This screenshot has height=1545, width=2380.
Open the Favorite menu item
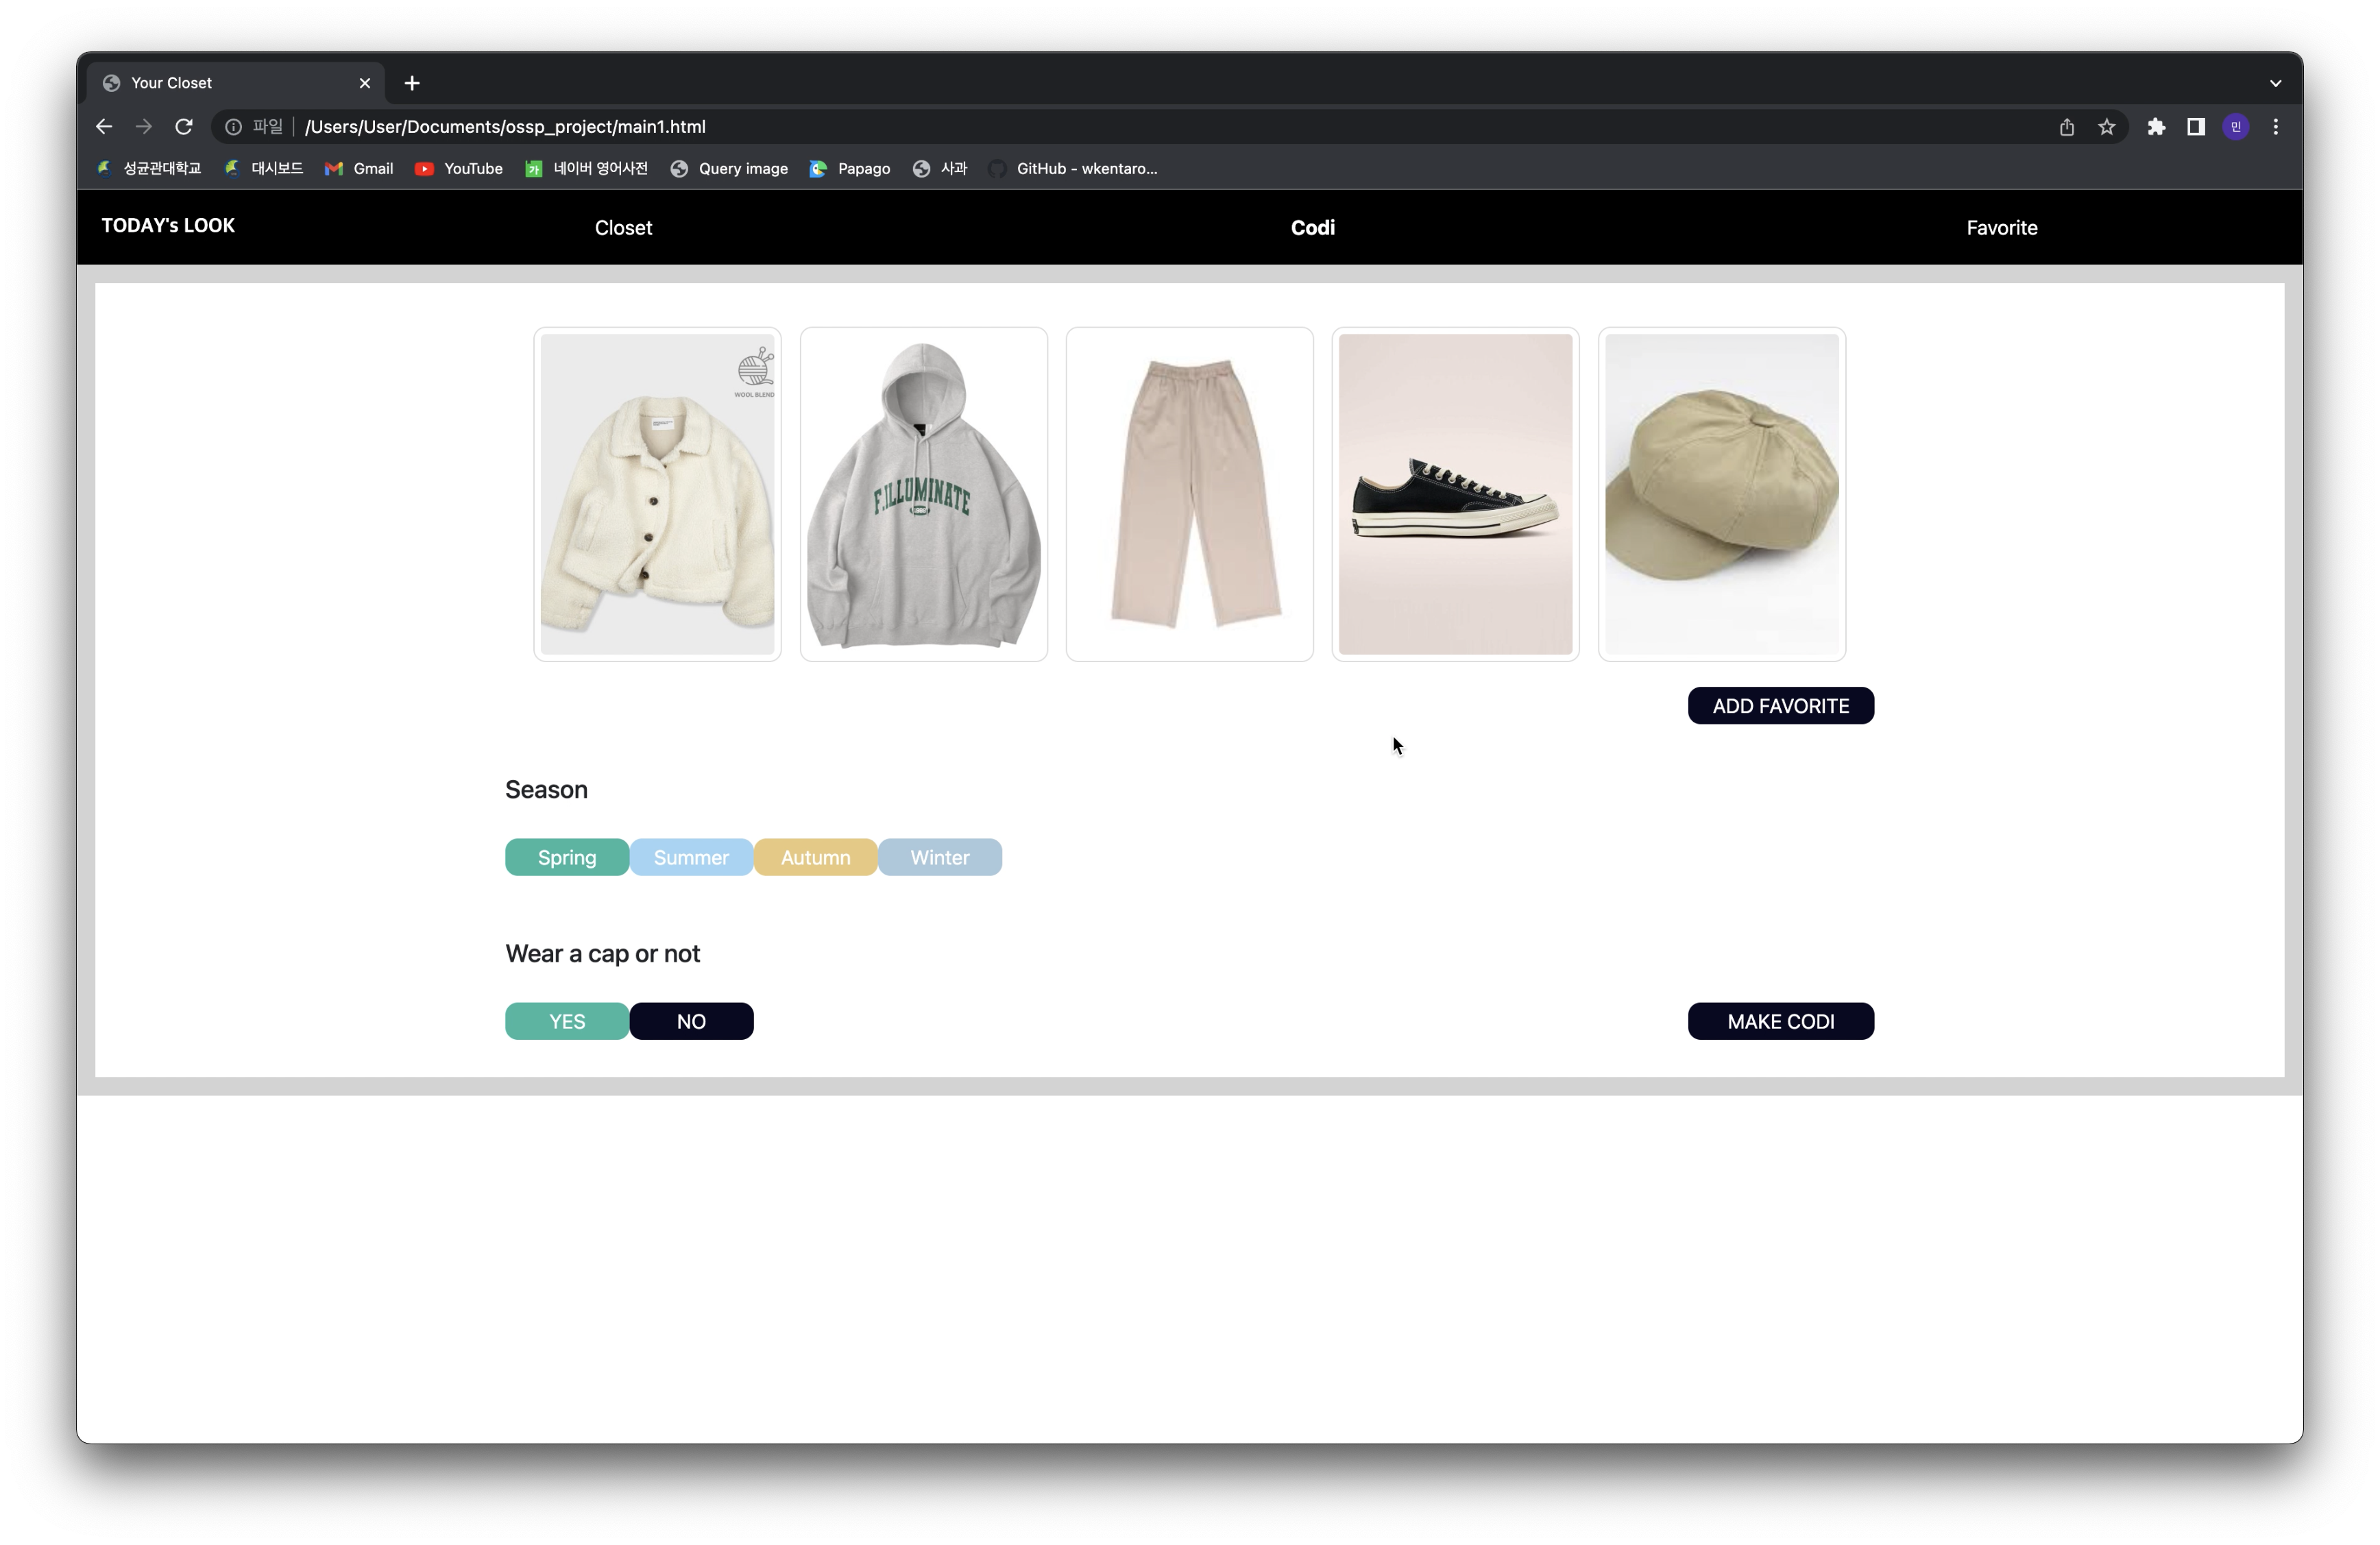tap(2001, 228)
